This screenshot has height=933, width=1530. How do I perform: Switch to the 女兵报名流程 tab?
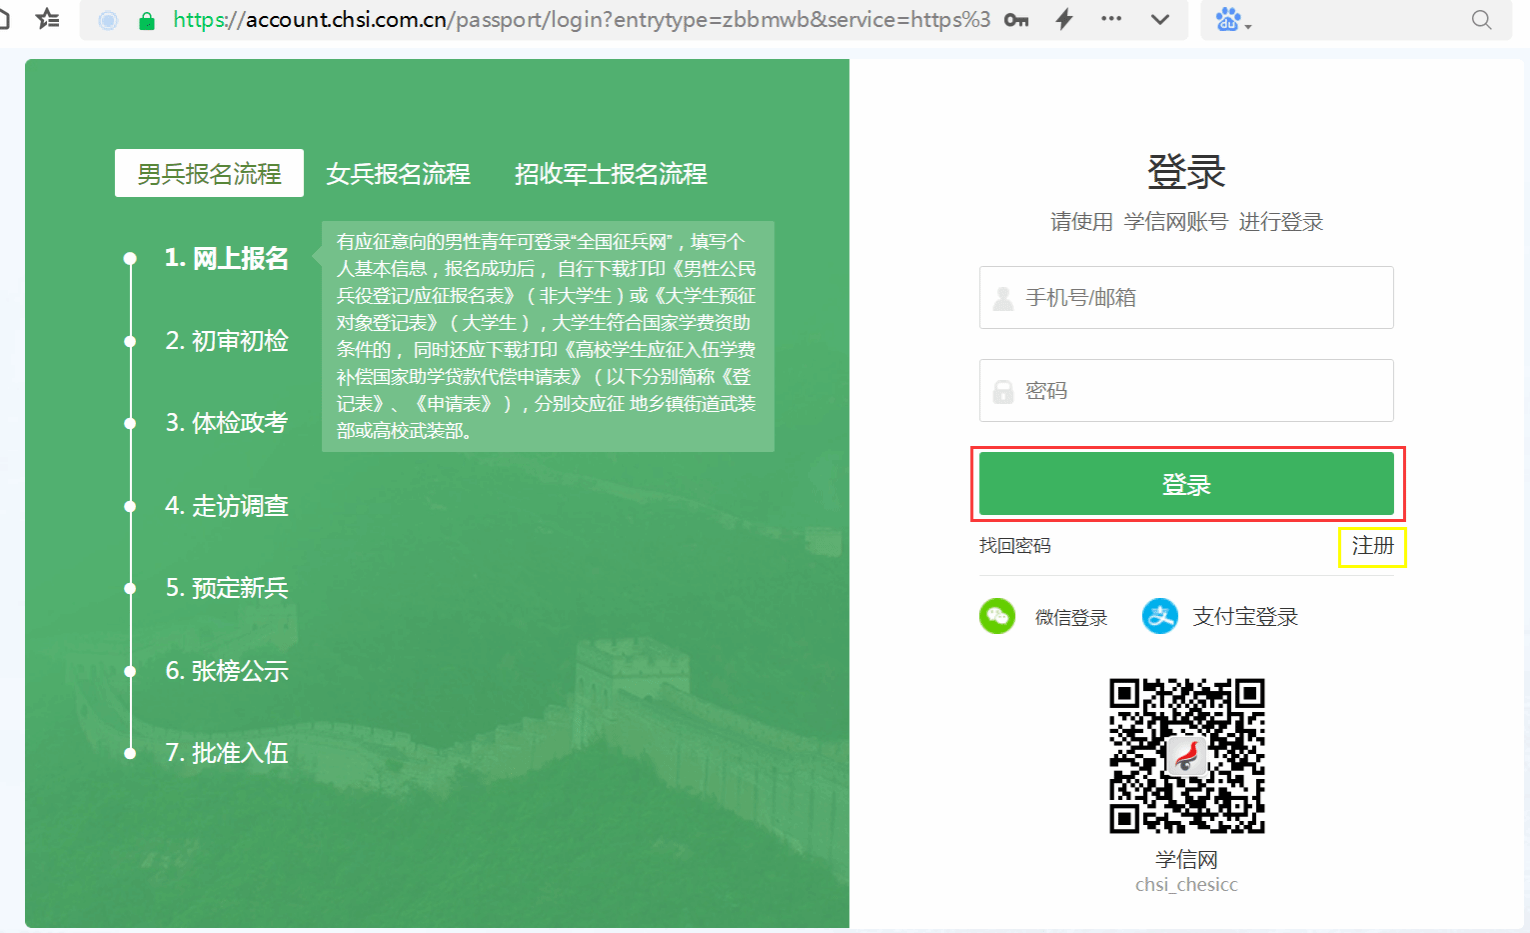click(398, 174)
